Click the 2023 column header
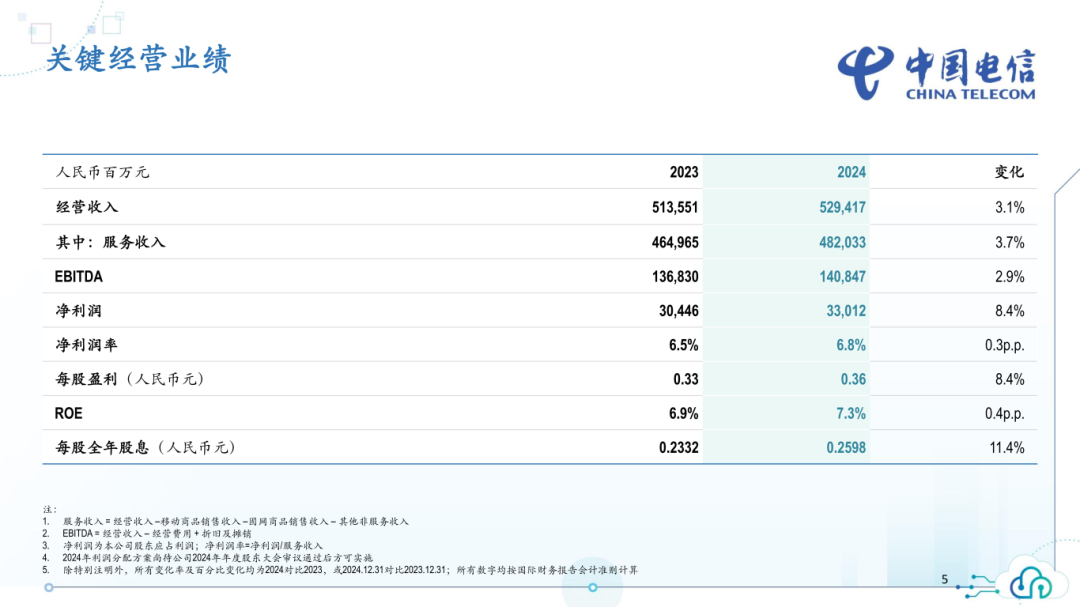This screenshot has width=1080, height=607. 684,172
